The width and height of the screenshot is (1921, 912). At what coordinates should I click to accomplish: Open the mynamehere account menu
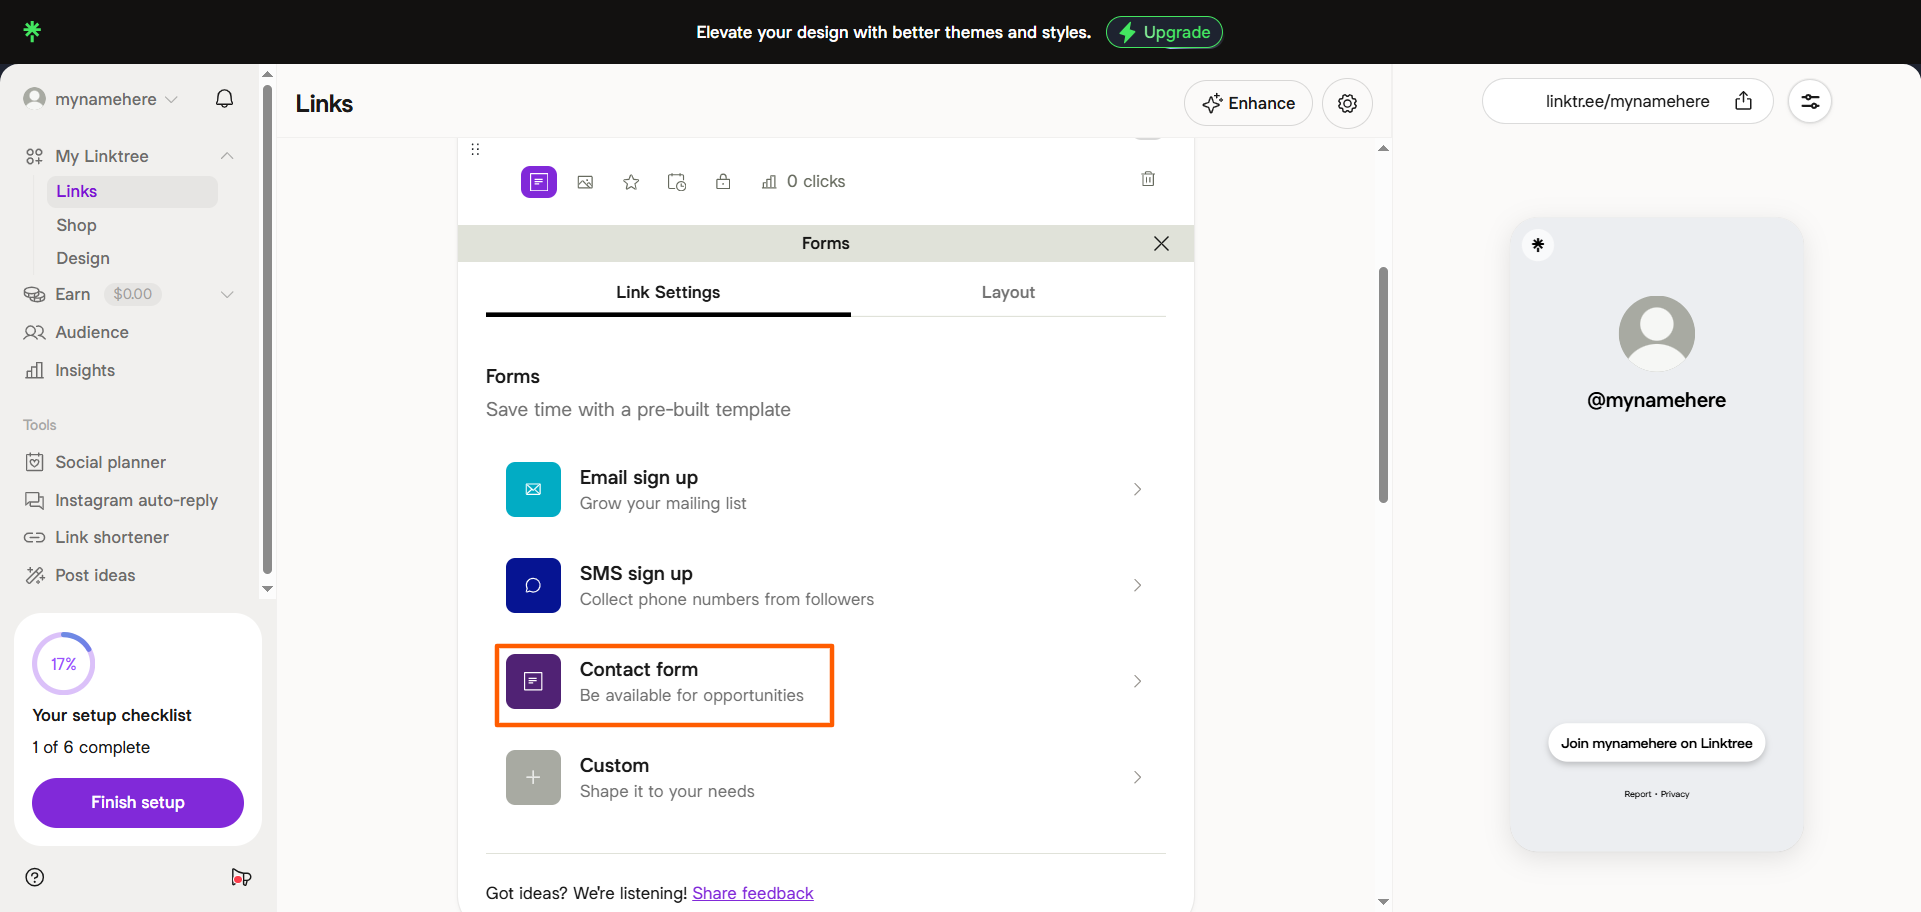click(x=101, y=99)
